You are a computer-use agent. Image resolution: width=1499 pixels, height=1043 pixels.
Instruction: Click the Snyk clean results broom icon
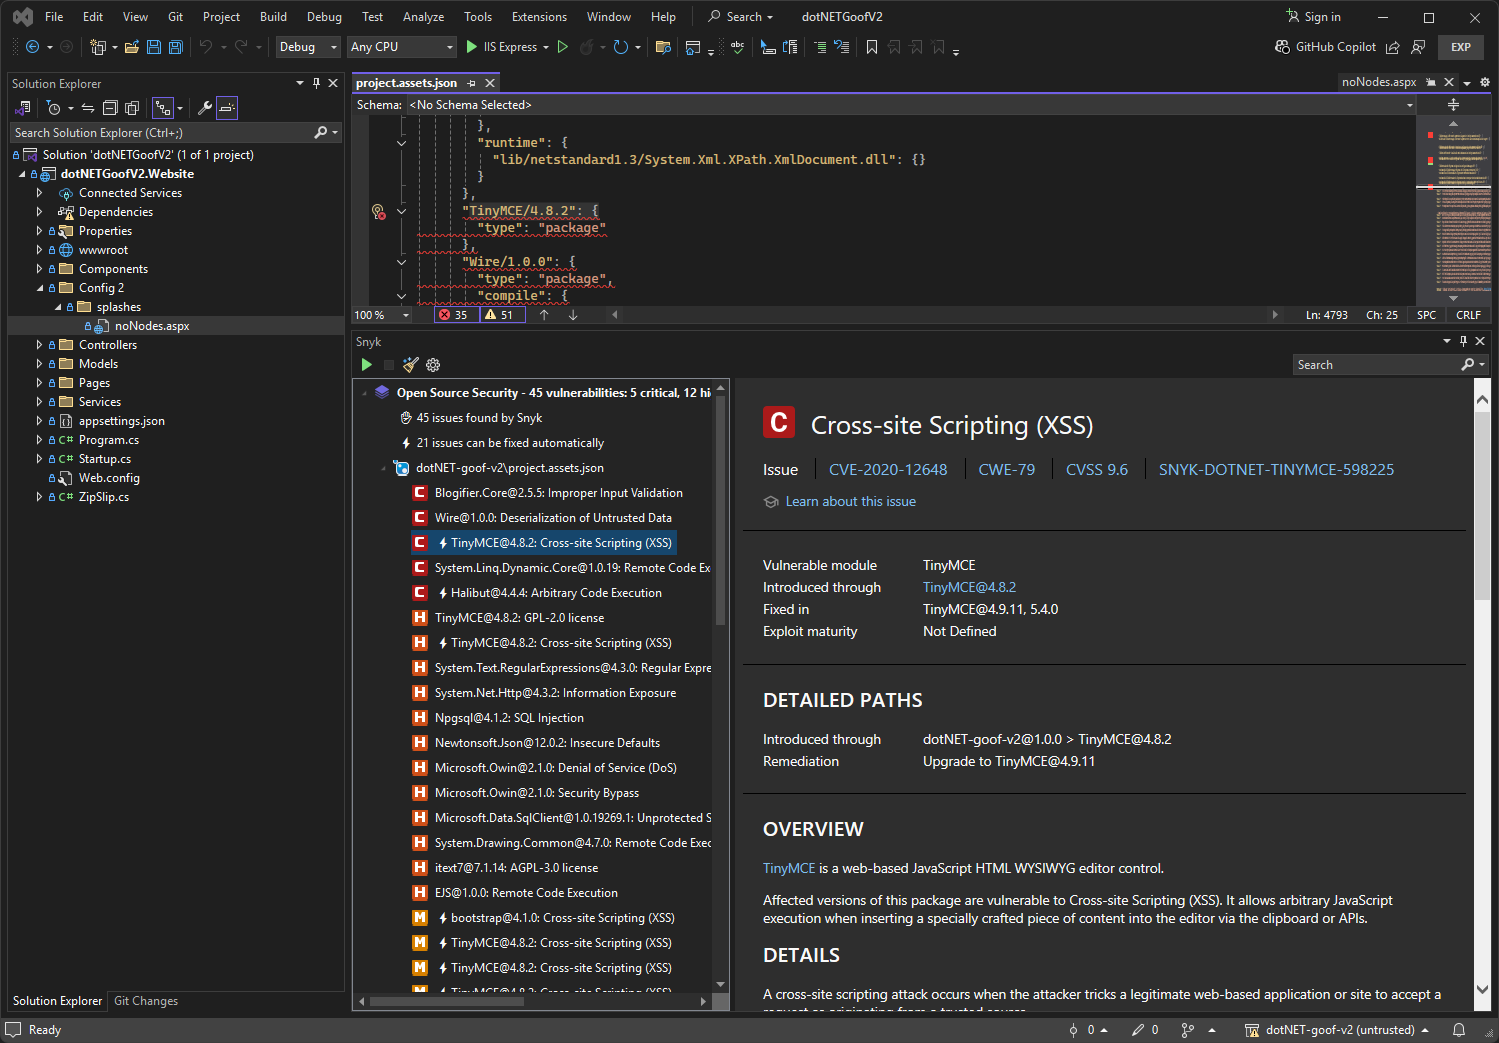click(410, 365)
